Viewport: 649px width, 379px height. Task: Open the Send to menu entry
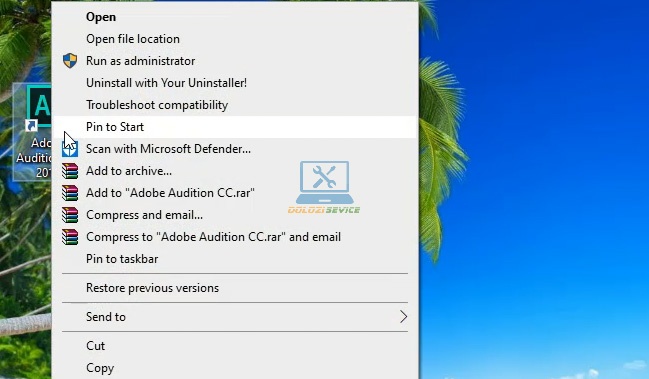235,317
